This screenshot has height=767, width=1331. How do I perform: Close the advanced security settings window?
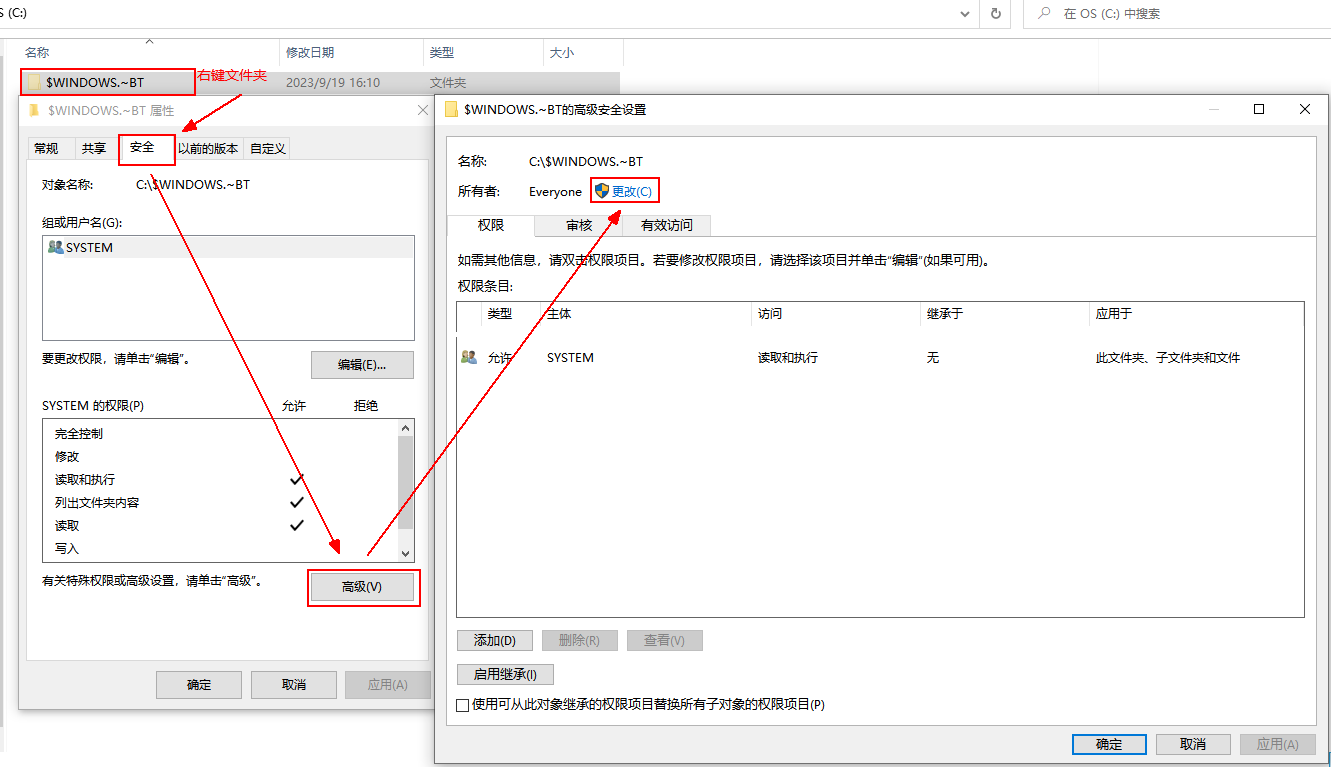tap(1305, 109)
